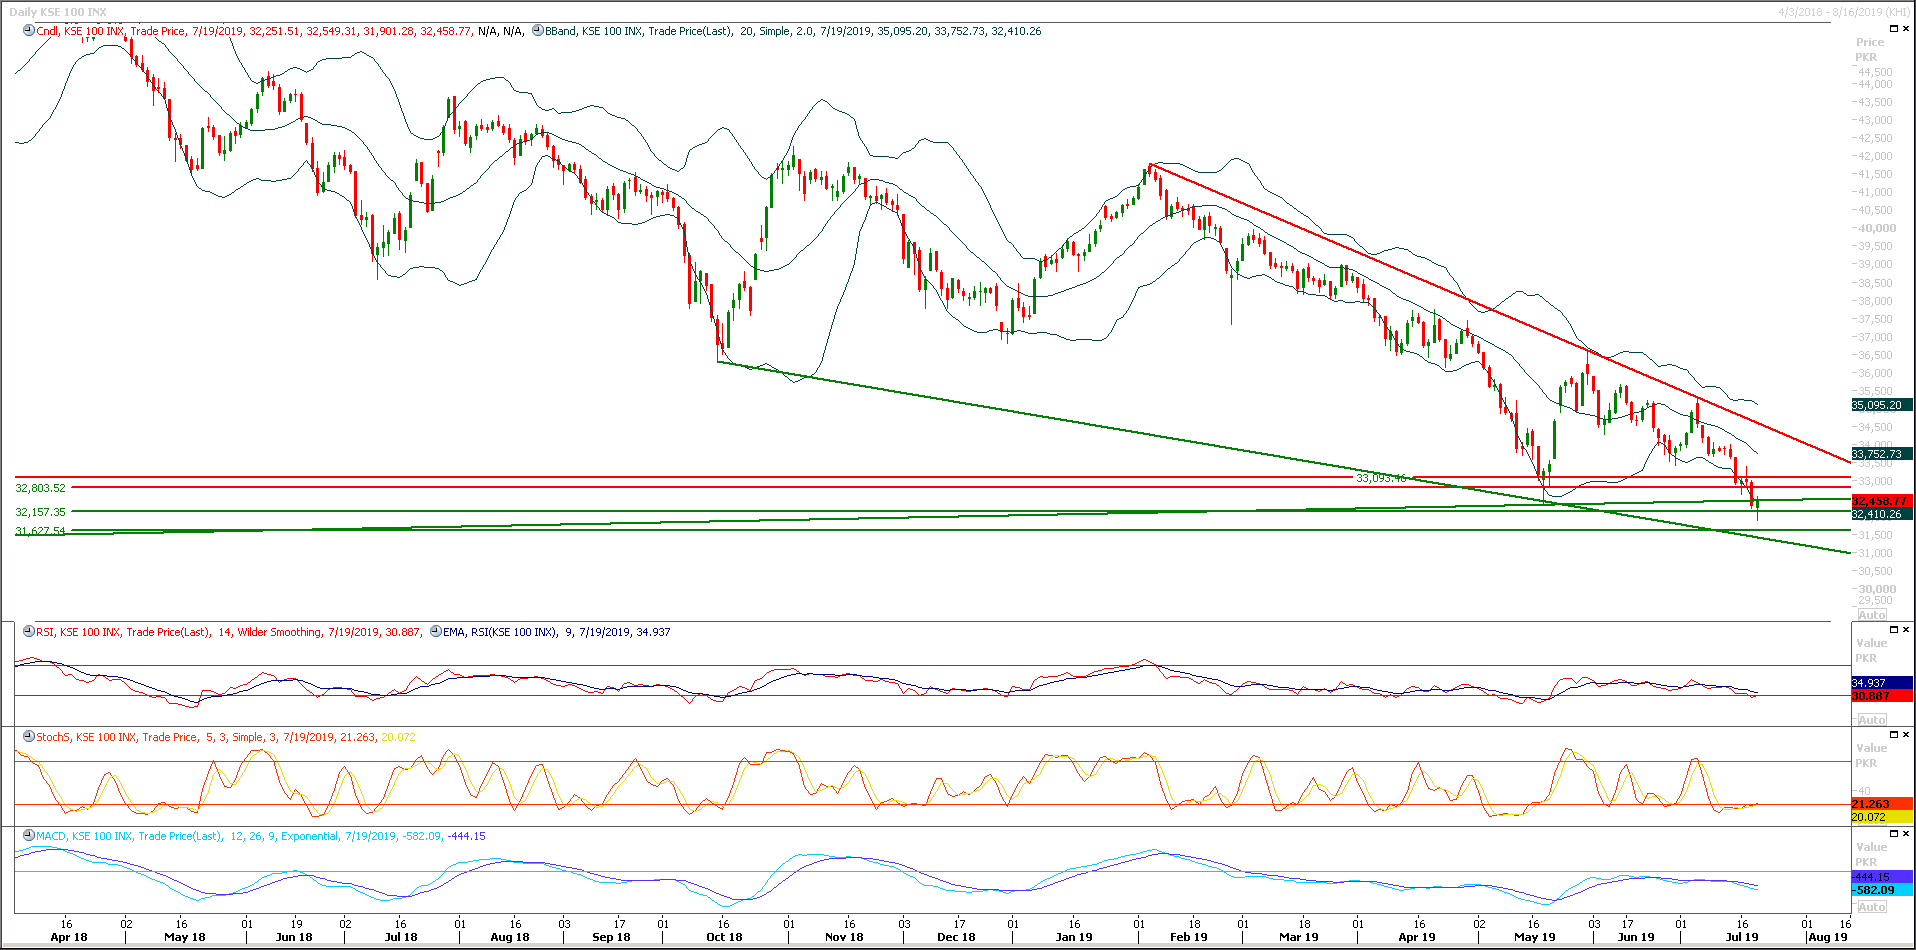Click the maximize box icon on the RSI pane
Image resolution: width=1916 pixels, height=950 pixels.
tap(1893, 630)
